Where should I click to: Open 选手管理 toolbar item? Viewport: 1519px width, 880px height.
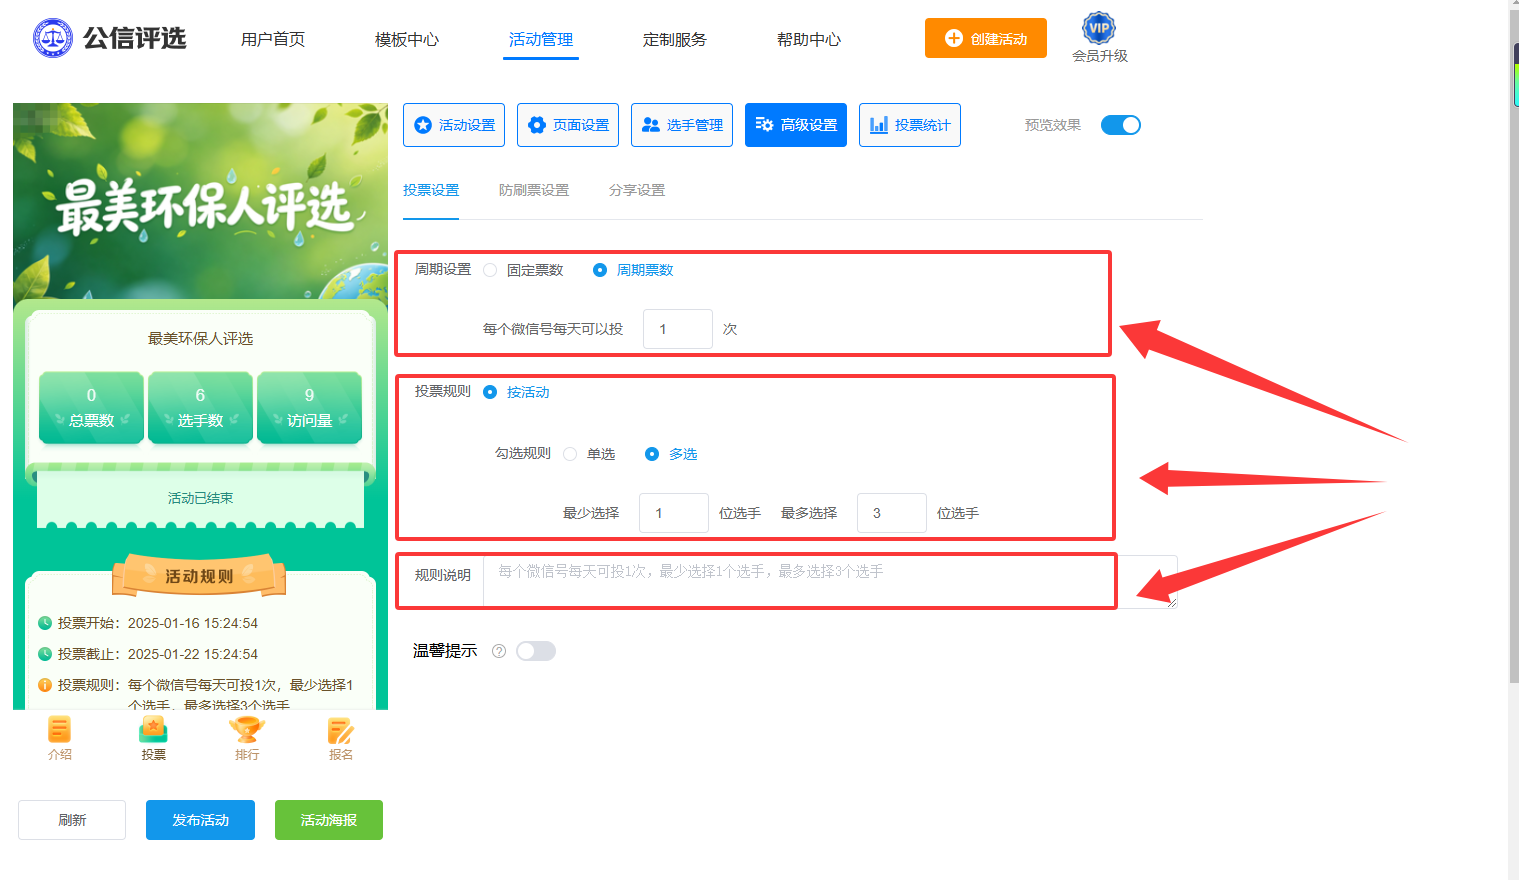click(x=682, y=125)
